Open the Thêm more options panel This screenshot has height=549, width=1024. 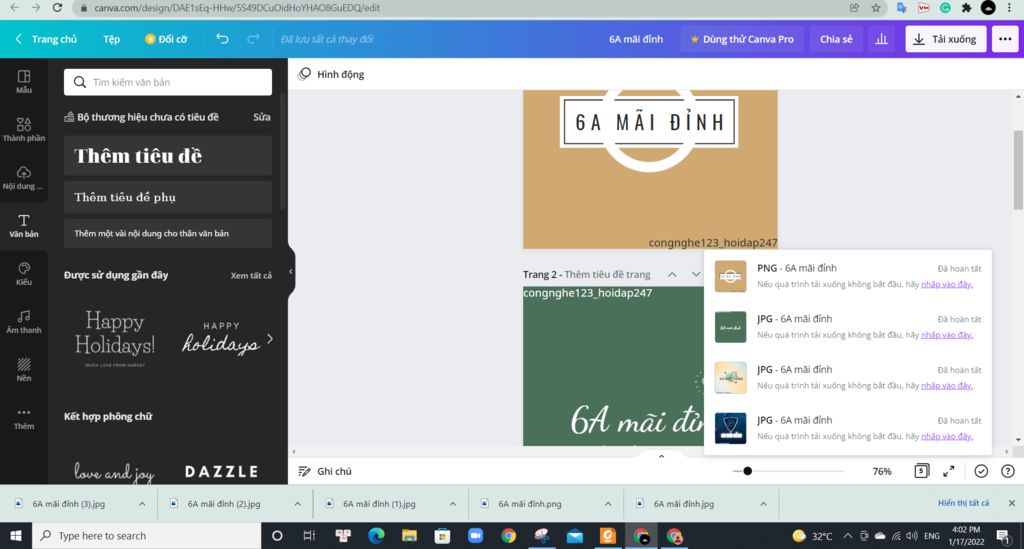click(x=24, y=418)
